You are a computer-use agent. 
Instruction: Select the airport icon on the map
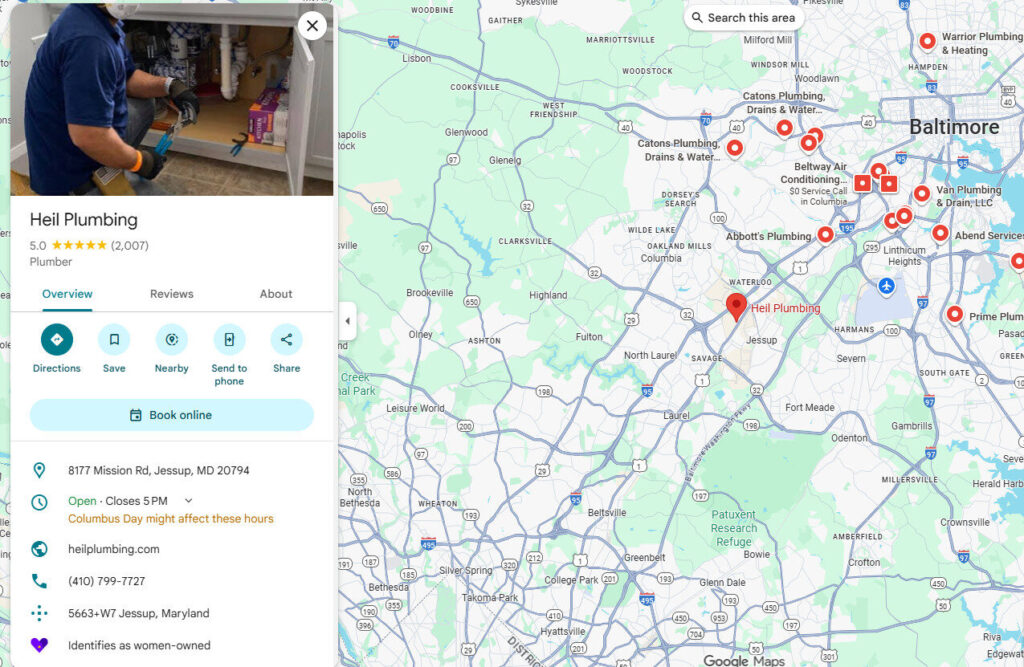click(x=886, y=285)
